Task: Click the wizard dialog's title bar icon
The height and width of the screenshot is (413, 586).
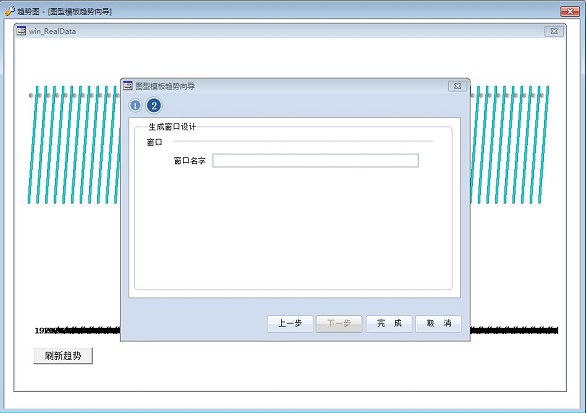Action: [x=128, y=86]
